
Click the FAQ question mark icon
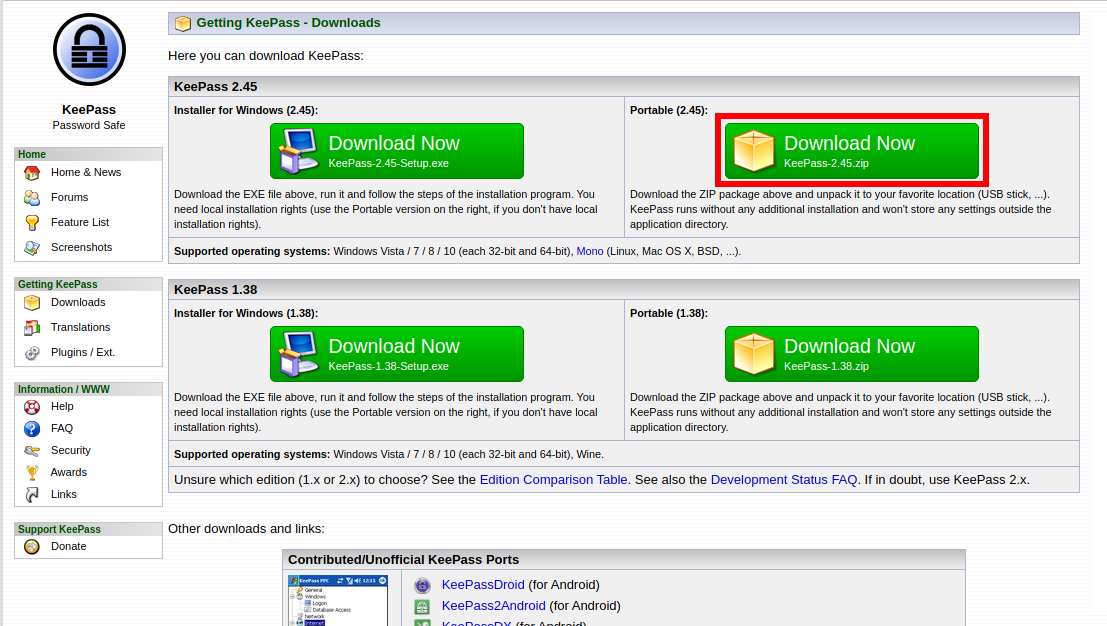coord(32,428)
